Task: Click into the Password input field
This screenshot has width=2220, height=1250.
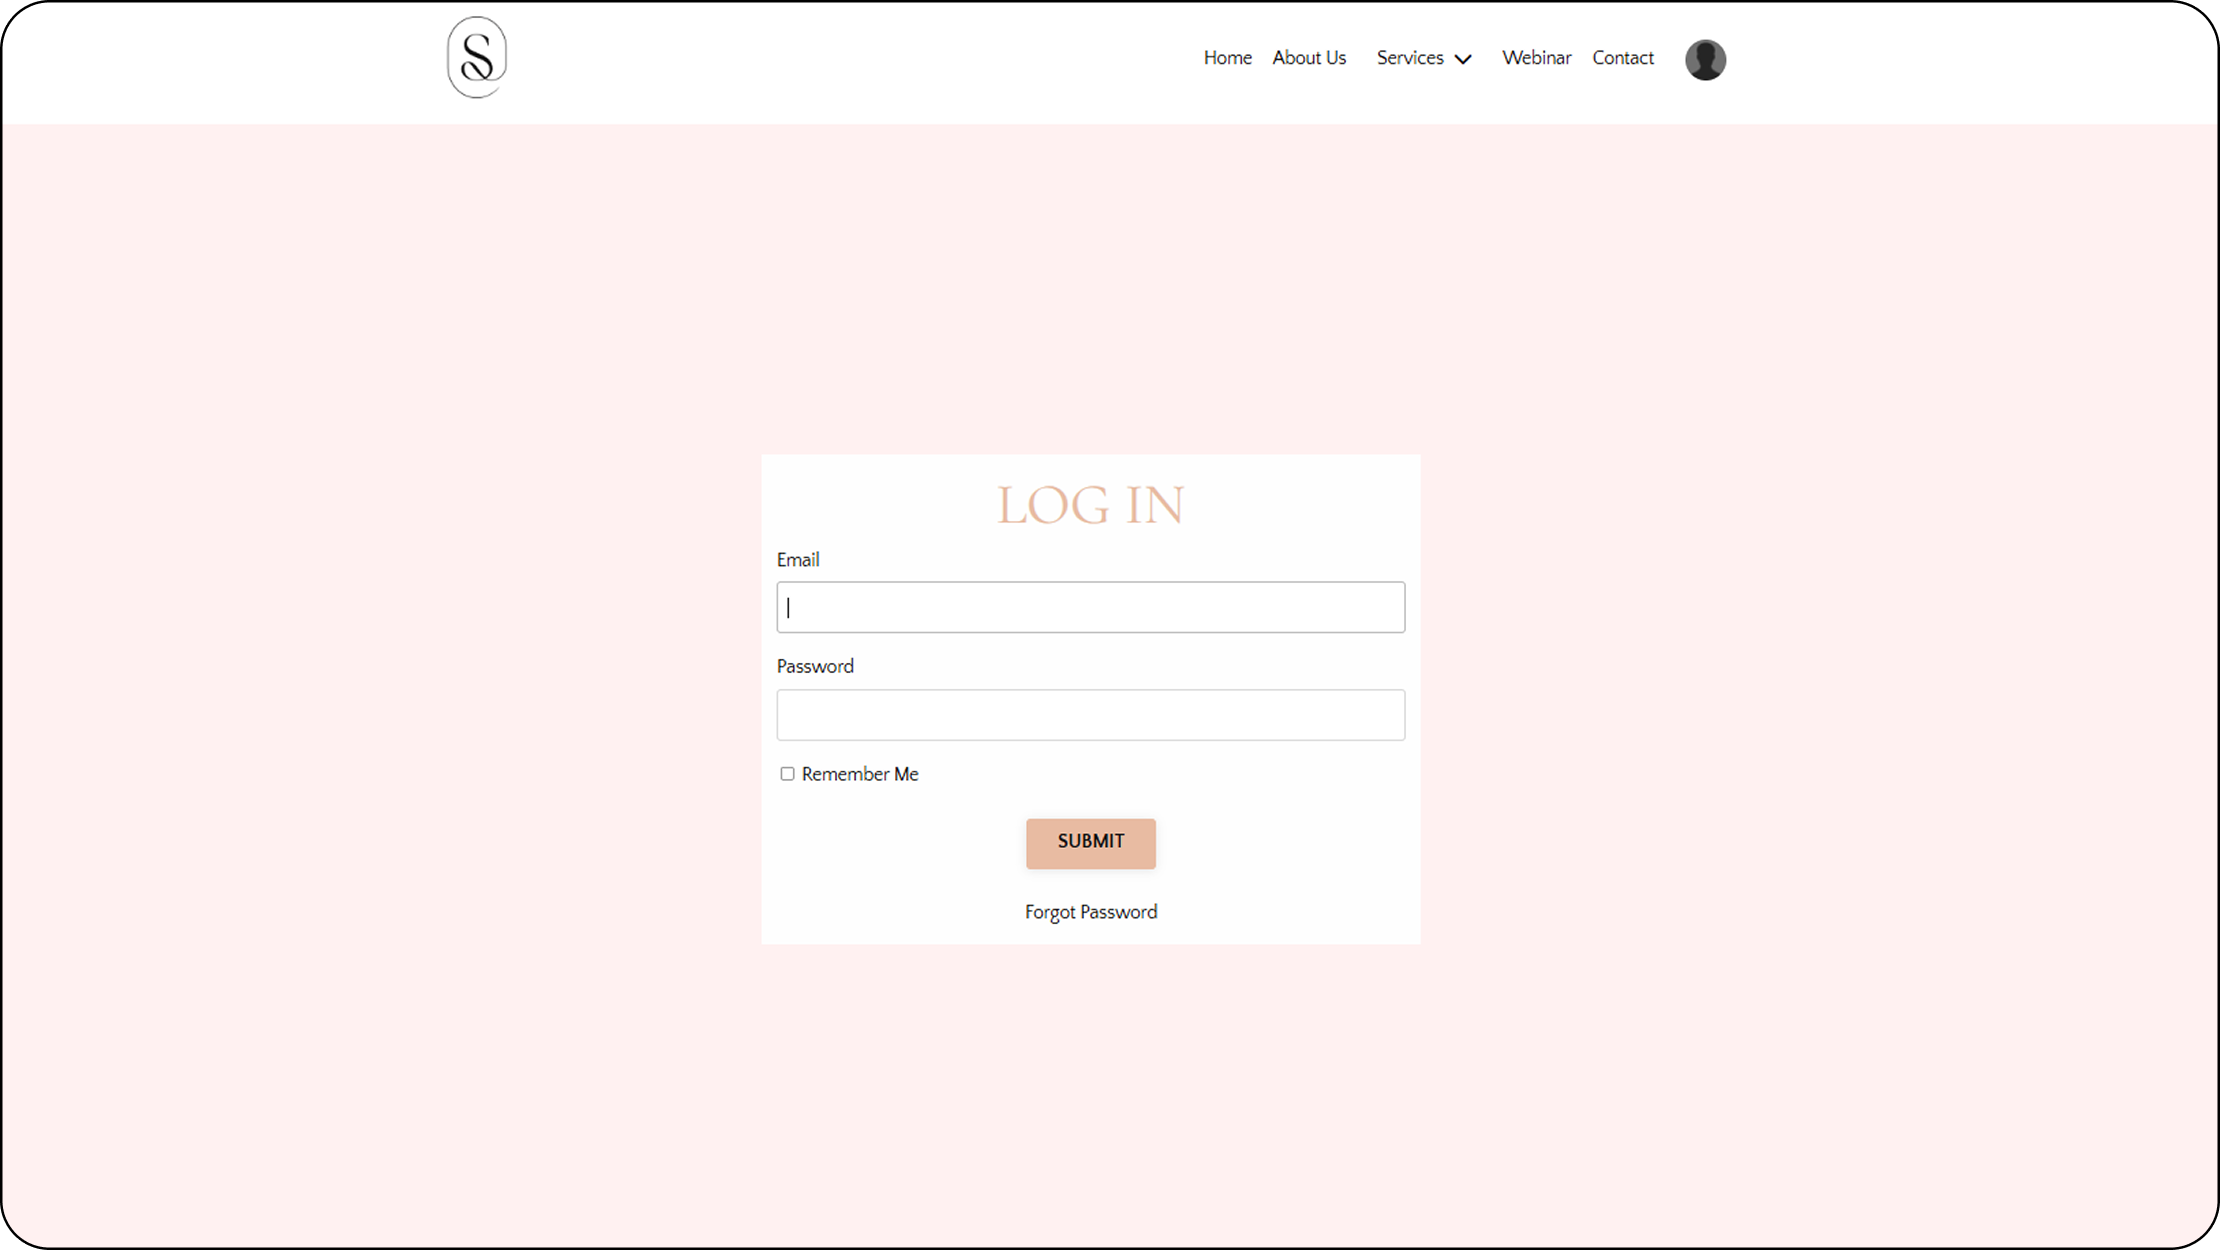Action: point(1090,715)
